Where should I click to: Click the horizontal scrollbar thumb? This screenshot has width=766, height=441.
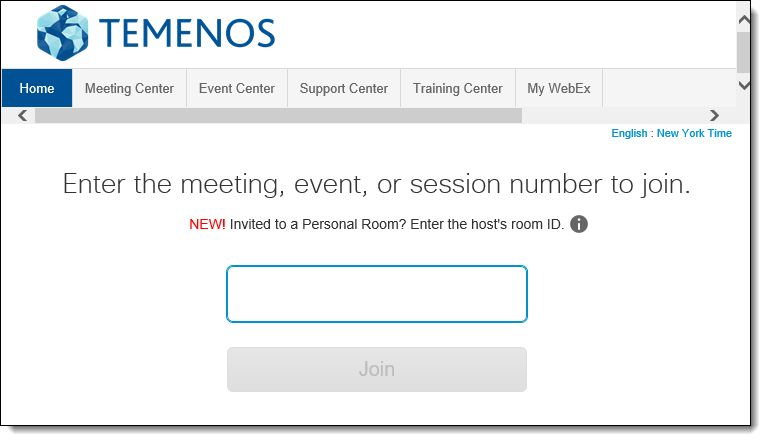click(x=278, y=116)
